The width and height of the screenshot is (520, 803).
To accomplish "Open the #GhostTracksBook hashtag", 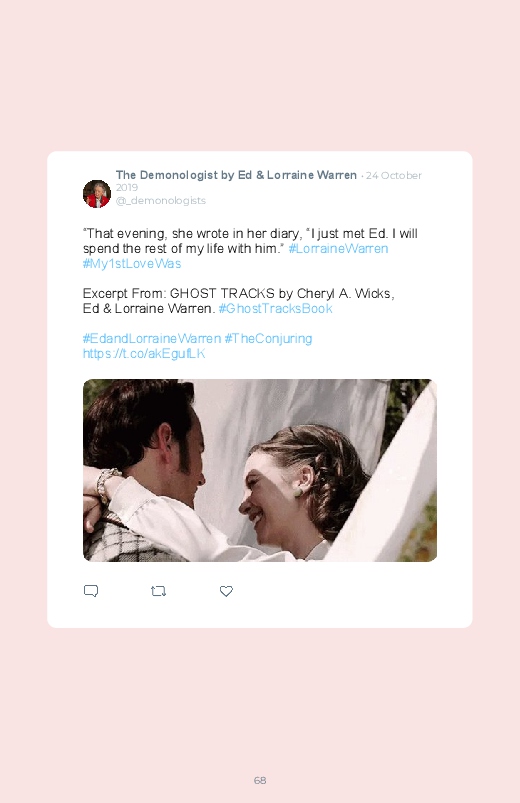I will coord(276,308).
